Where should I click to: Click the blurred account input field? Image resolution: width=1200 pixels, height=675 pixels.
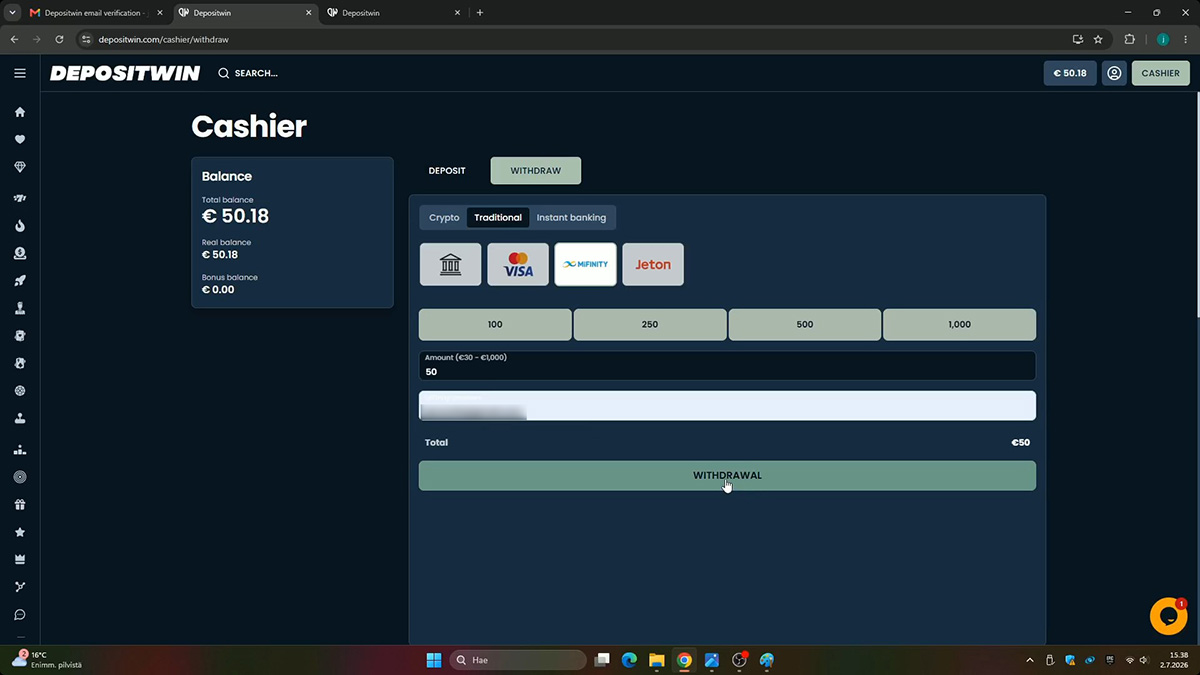[x=727, y=406]
